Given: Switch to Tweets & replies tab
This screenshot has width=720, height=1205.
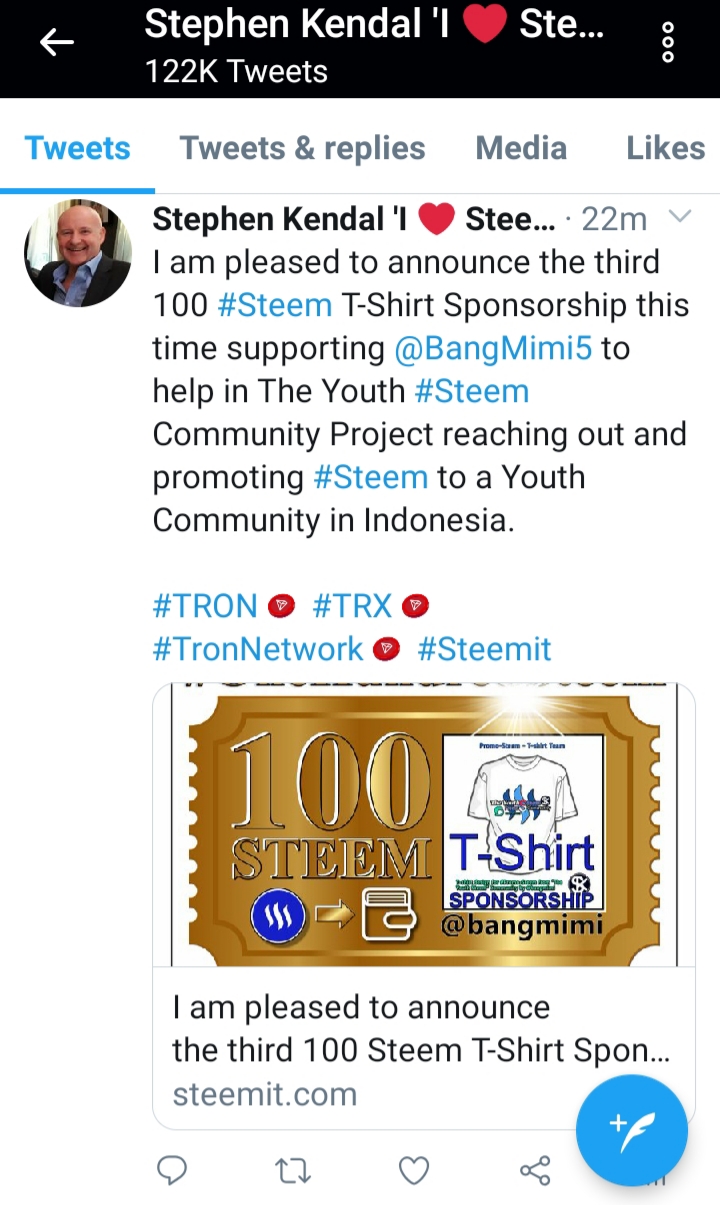Looking at the screenshot, I should (302, 148).
